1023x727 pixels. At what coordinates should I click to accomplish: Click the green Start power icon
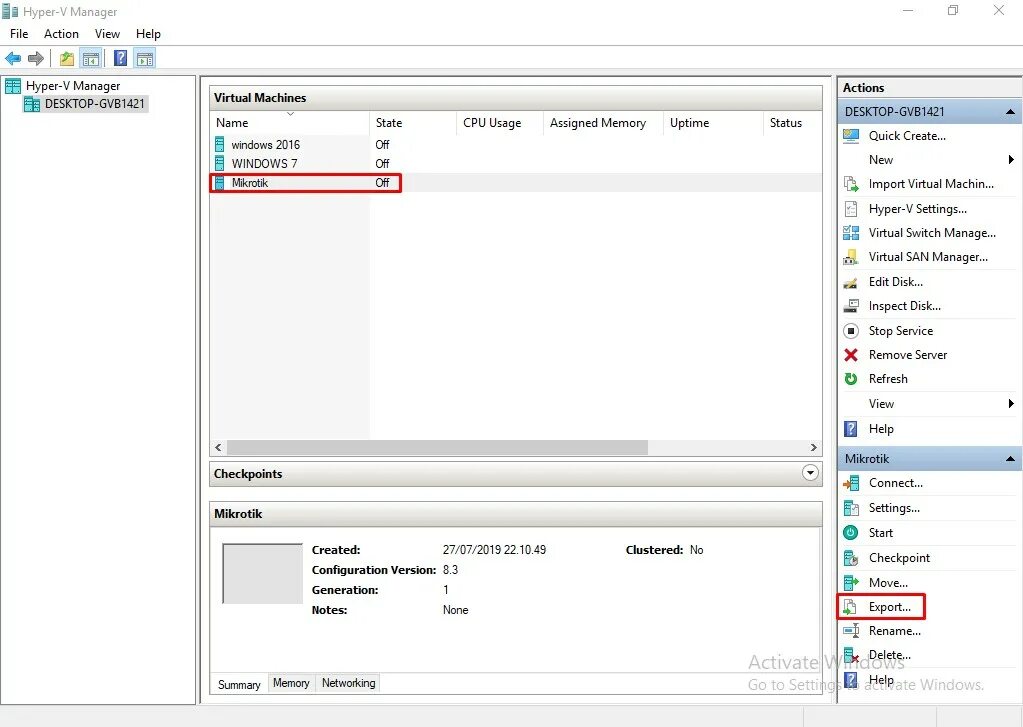click(x=851, y=533)
